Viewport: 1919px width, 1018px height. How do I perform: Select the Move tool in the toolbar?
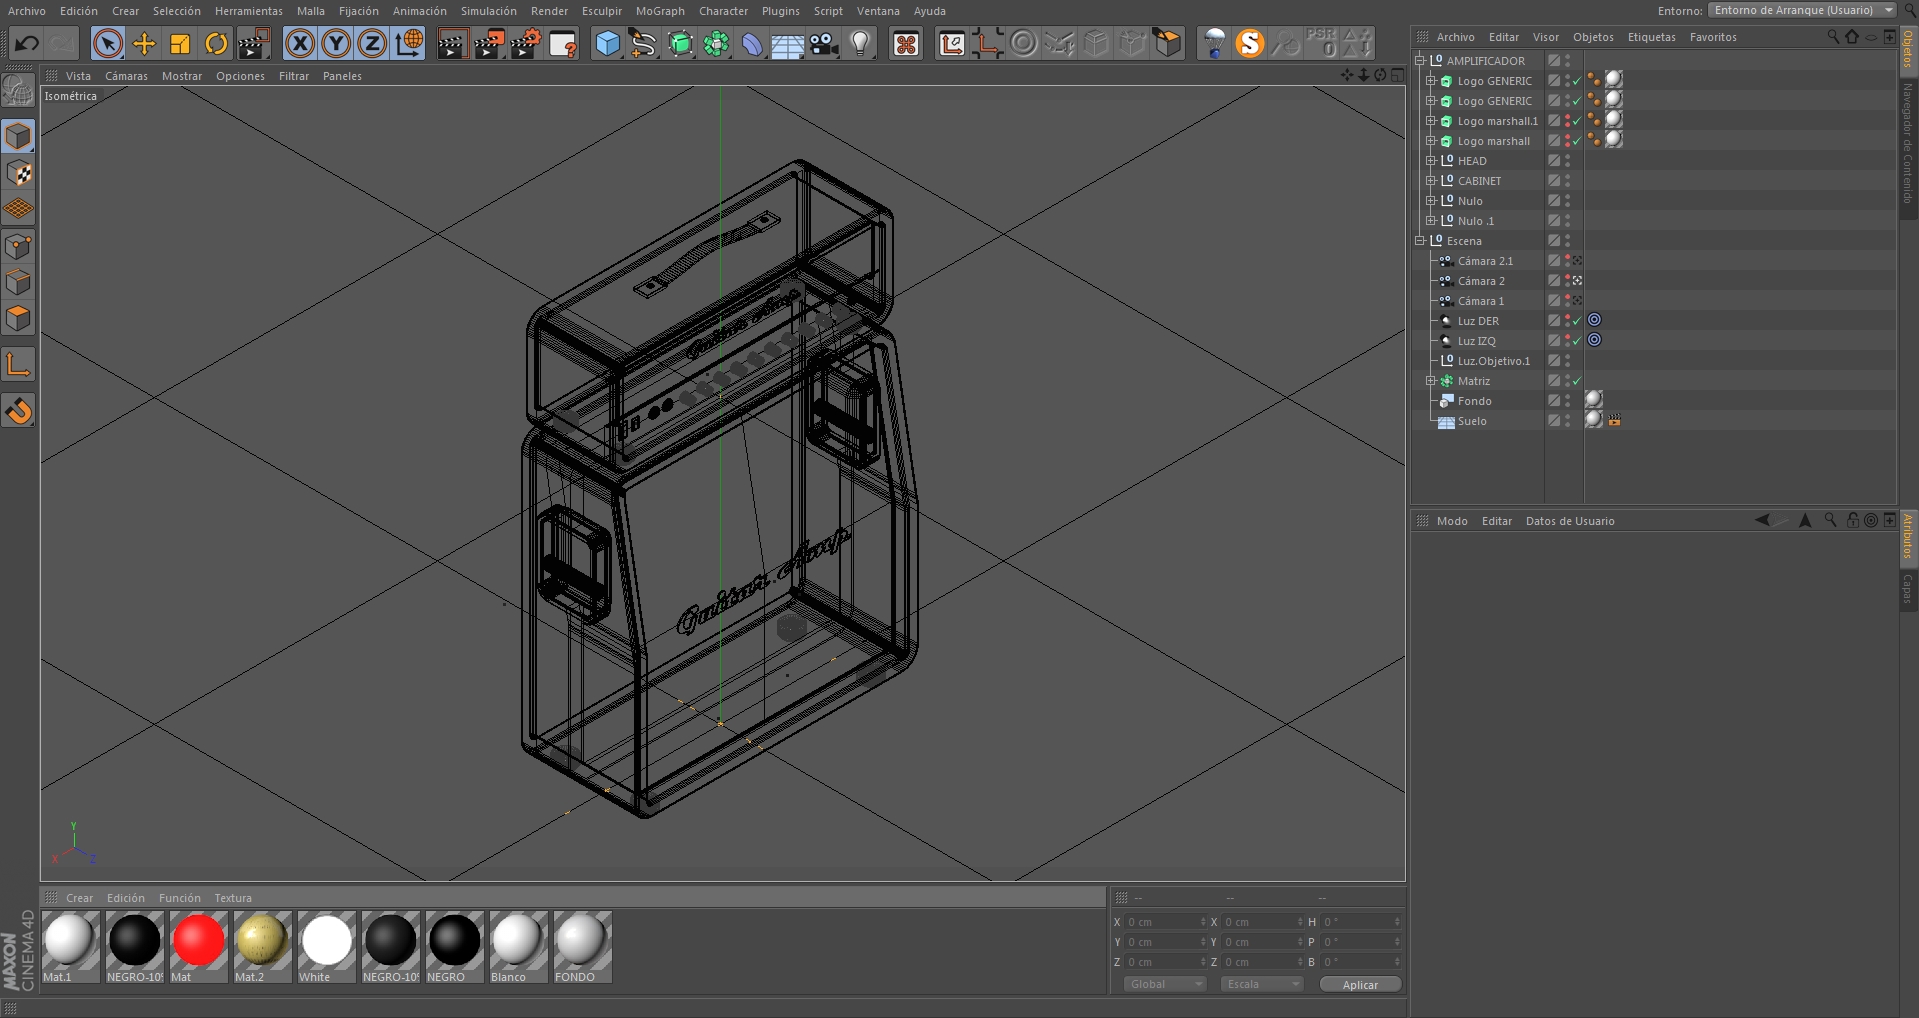click(144, 44)
